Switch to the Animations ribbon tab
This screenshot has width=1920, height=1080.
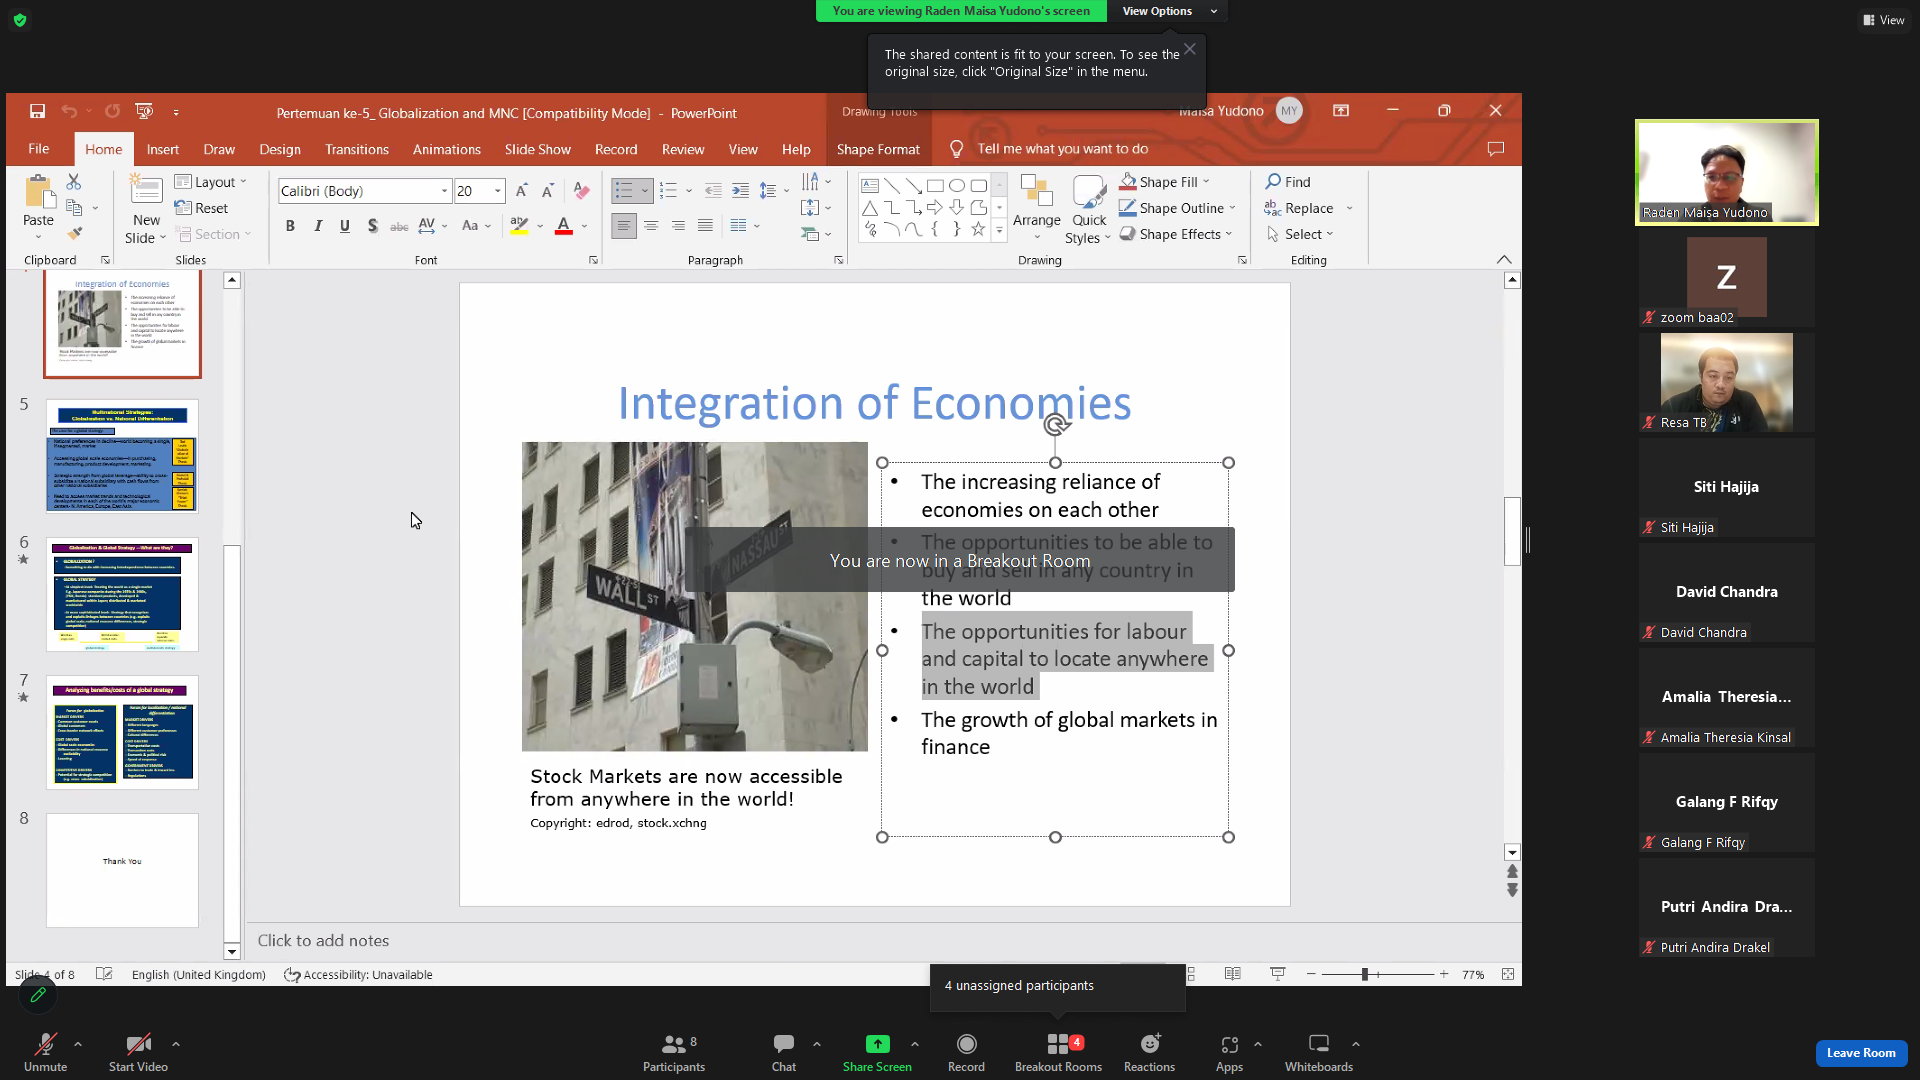[x=447, y=149]
